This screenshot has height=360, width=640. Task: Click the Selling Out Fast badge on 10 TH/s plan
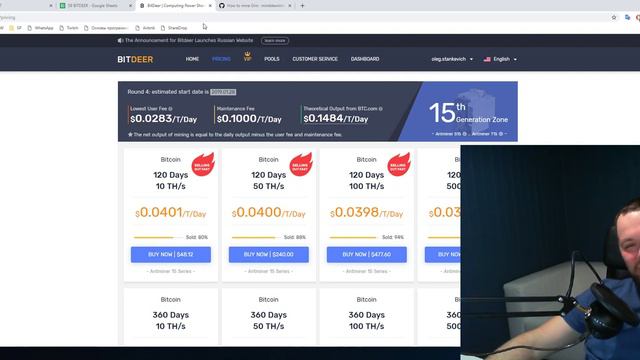click(x=203, y=164)
